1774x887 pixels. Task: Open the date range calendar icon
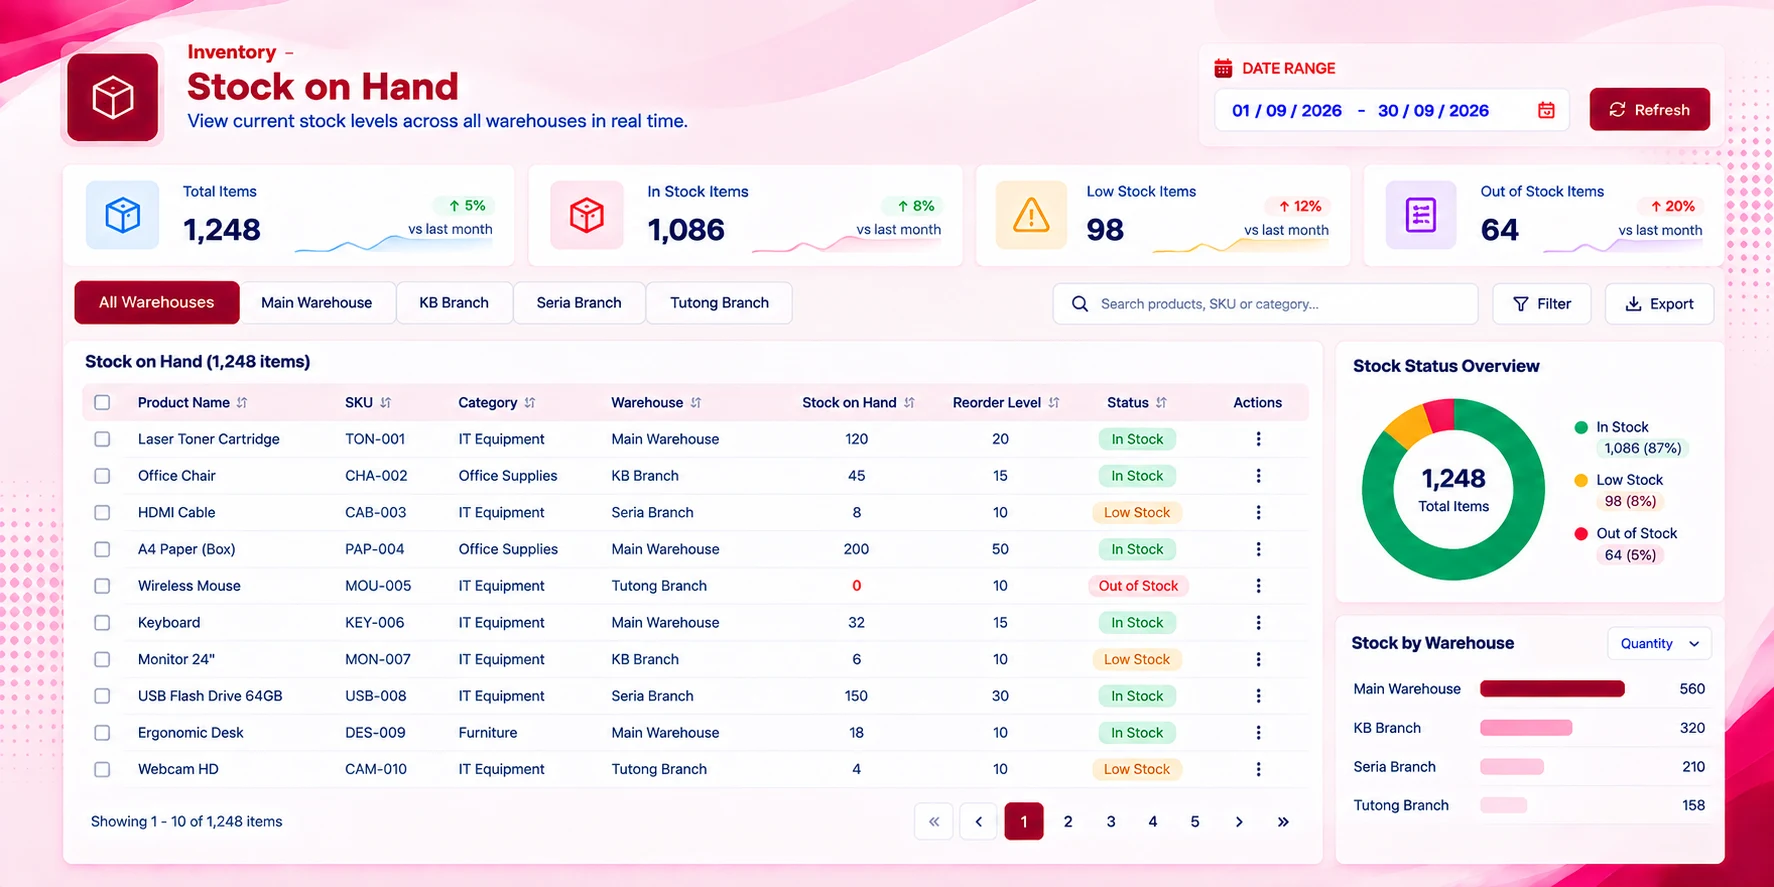click(1546, 110)
